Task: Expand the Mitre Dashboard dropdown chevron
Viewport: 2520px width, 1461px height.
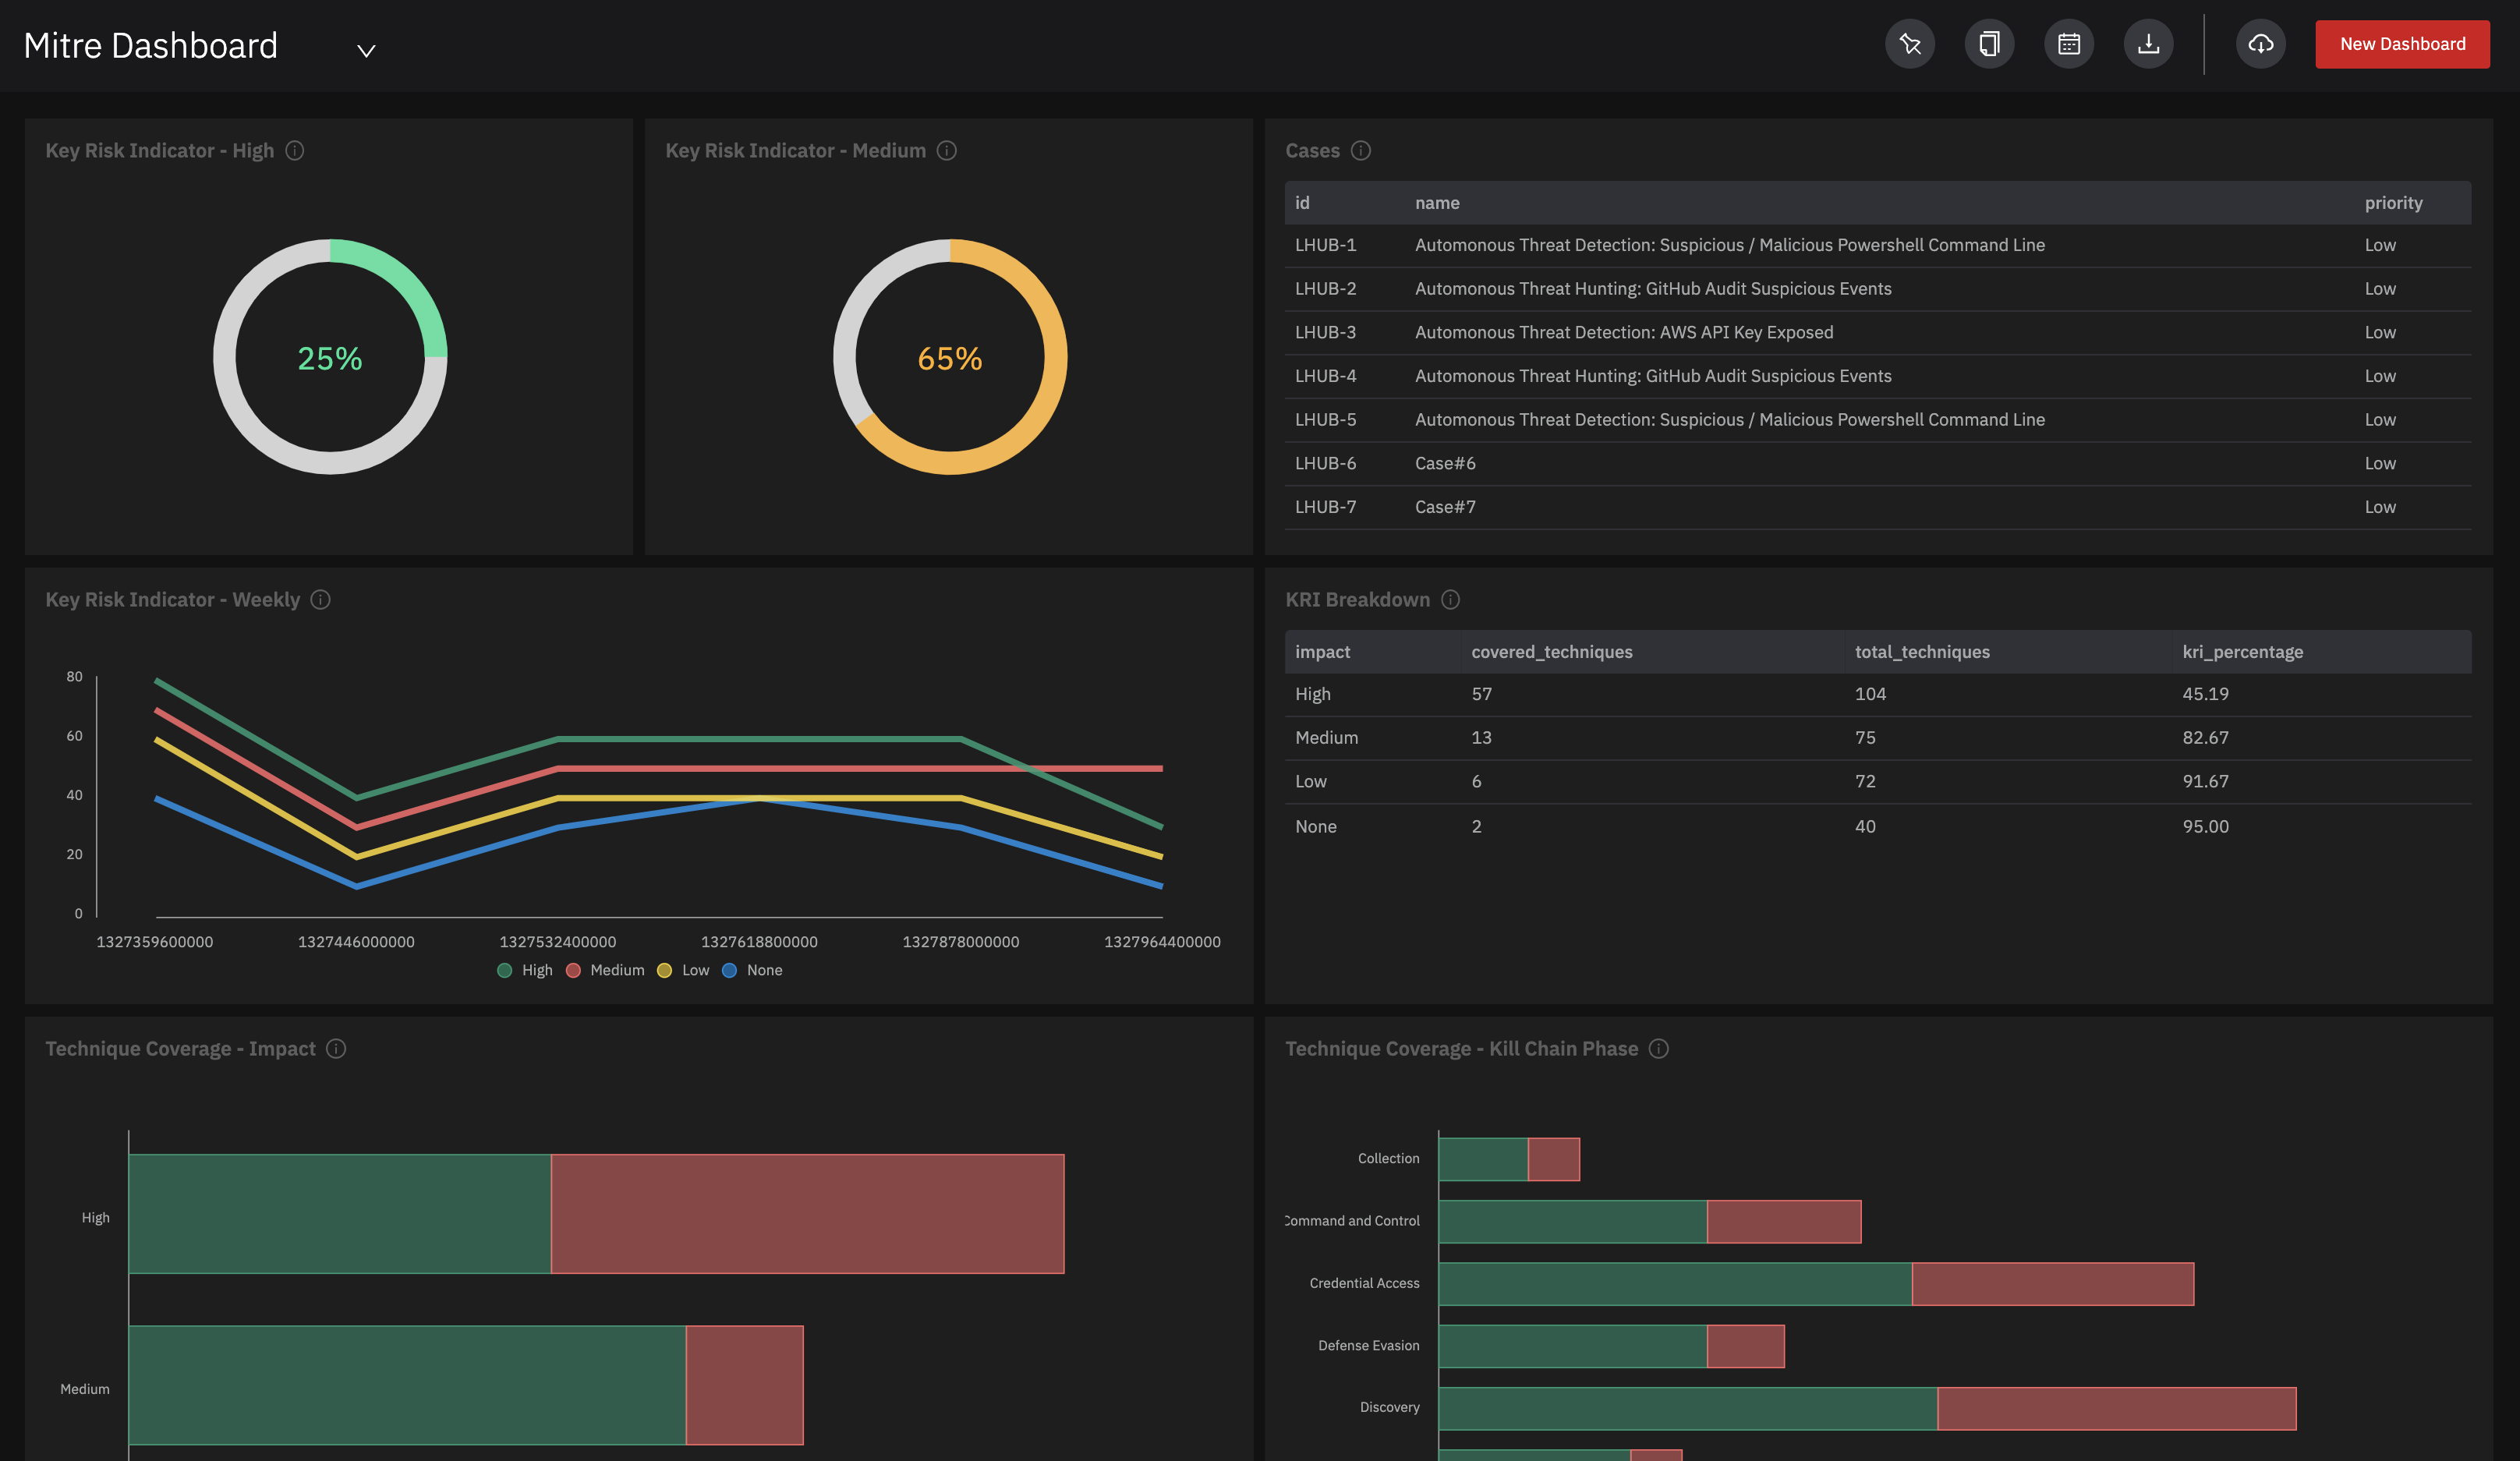Action: [x=366, y=50]
